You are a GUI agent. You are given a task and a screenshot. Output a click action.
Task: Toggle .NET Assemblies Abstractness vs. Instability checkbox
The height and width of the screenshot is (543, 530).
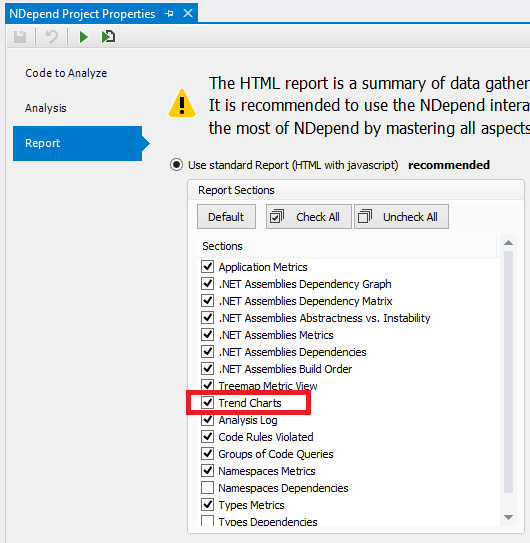click(x=207, y=318)
